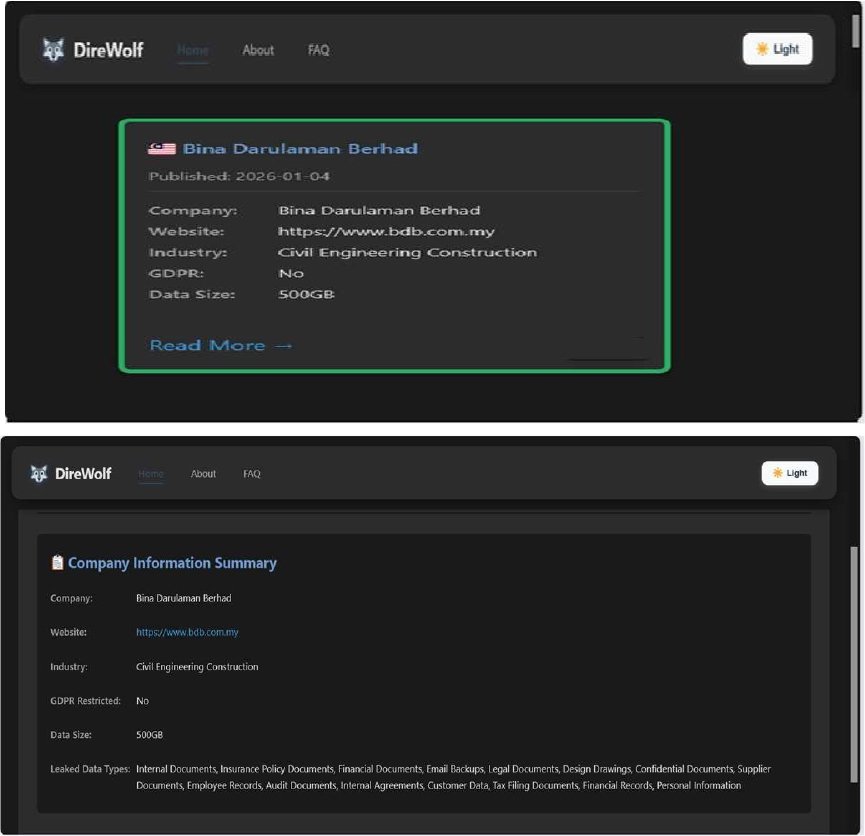Click the DireWolf brand name in the upper header
The image size is (865, 836).
[x=108, y=49]
